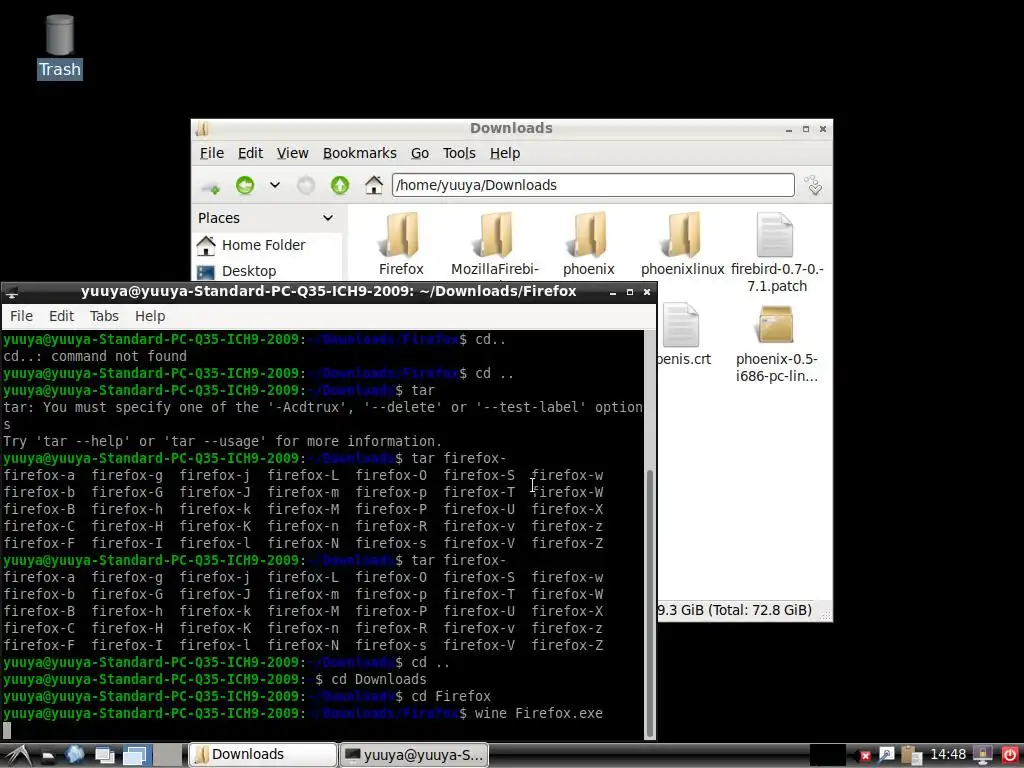
Task: Select the Firefox folder icon
Action: tap(401, 243)
